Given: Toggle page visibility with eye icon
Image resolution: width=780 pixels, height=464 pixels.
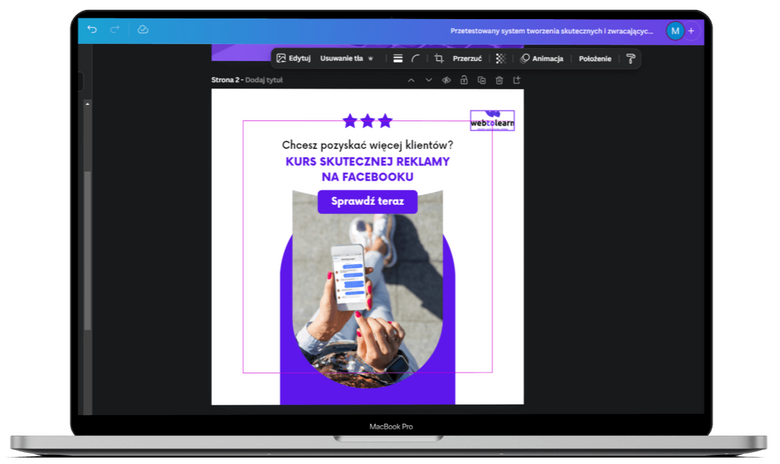Looking at the screenshot, I should (446, 80).
